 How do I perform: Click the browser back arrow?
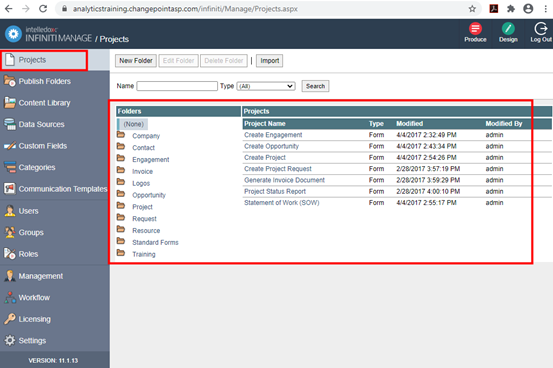[x=8, y=8]
